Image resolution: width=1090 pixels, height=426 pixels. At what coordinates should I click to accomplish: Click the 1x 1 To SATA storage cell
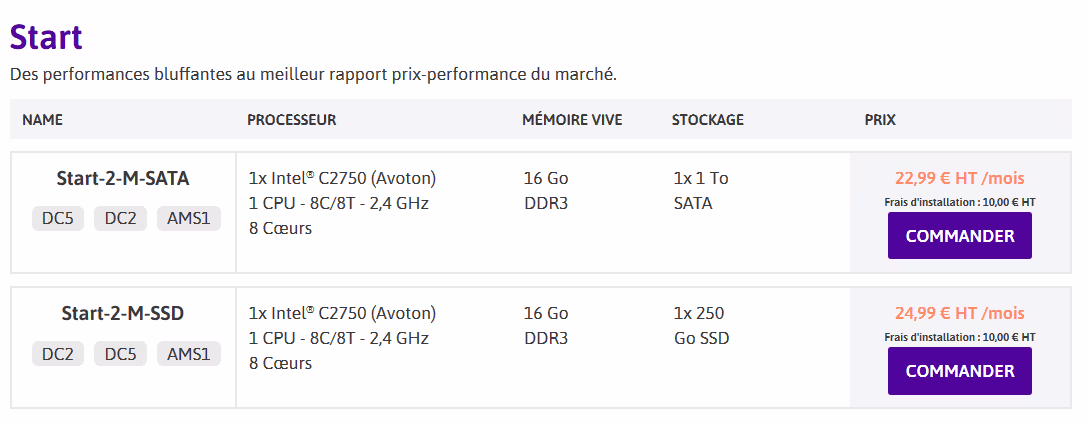[701, 190]
